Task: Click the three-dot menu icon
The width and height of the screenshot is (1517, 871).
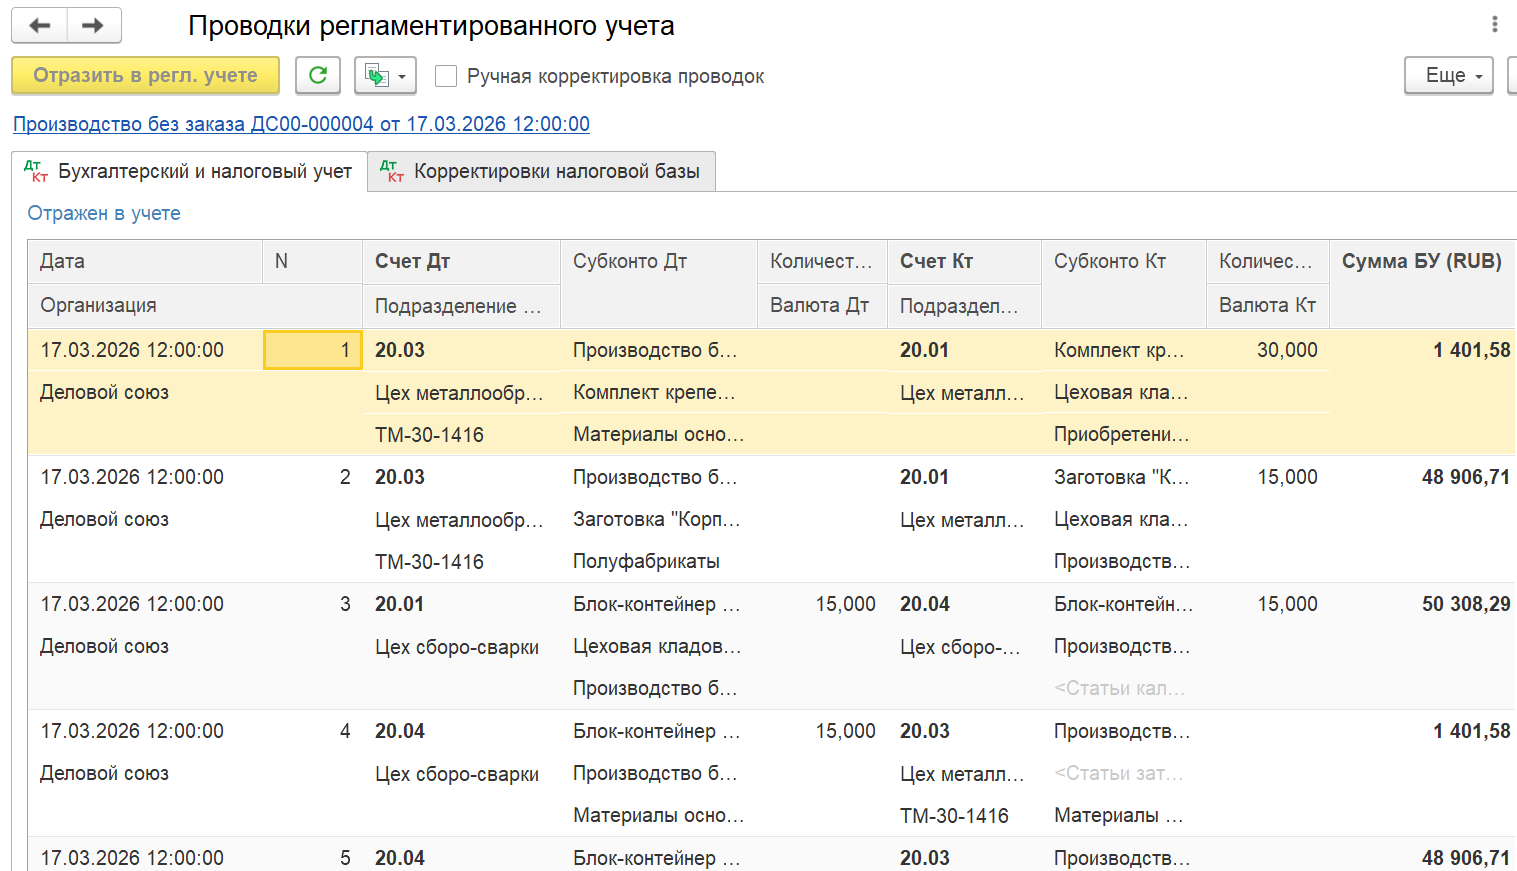Action: pos(1495,25)
